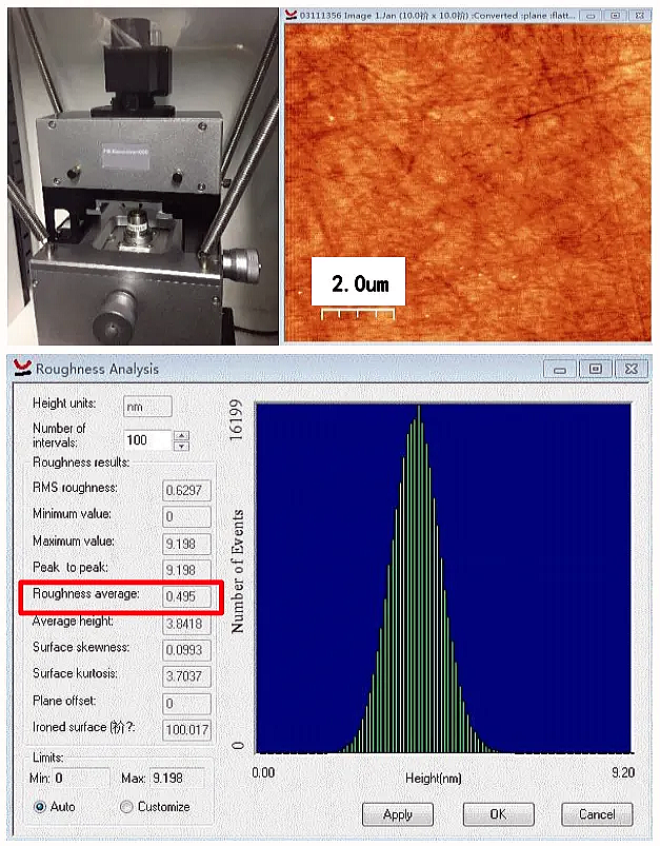The image size is (660, 846).
Task: Click the Height units field
Action: pos(147,406)
